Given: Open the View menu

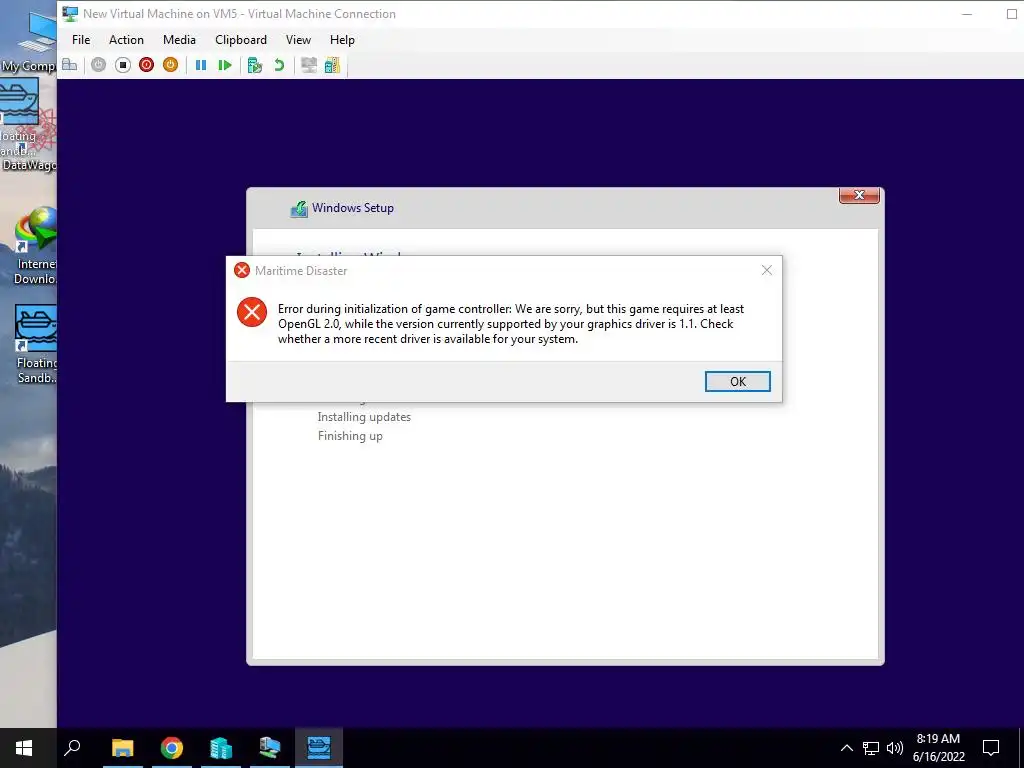Looking at the screenshot, I should [298, 40].
